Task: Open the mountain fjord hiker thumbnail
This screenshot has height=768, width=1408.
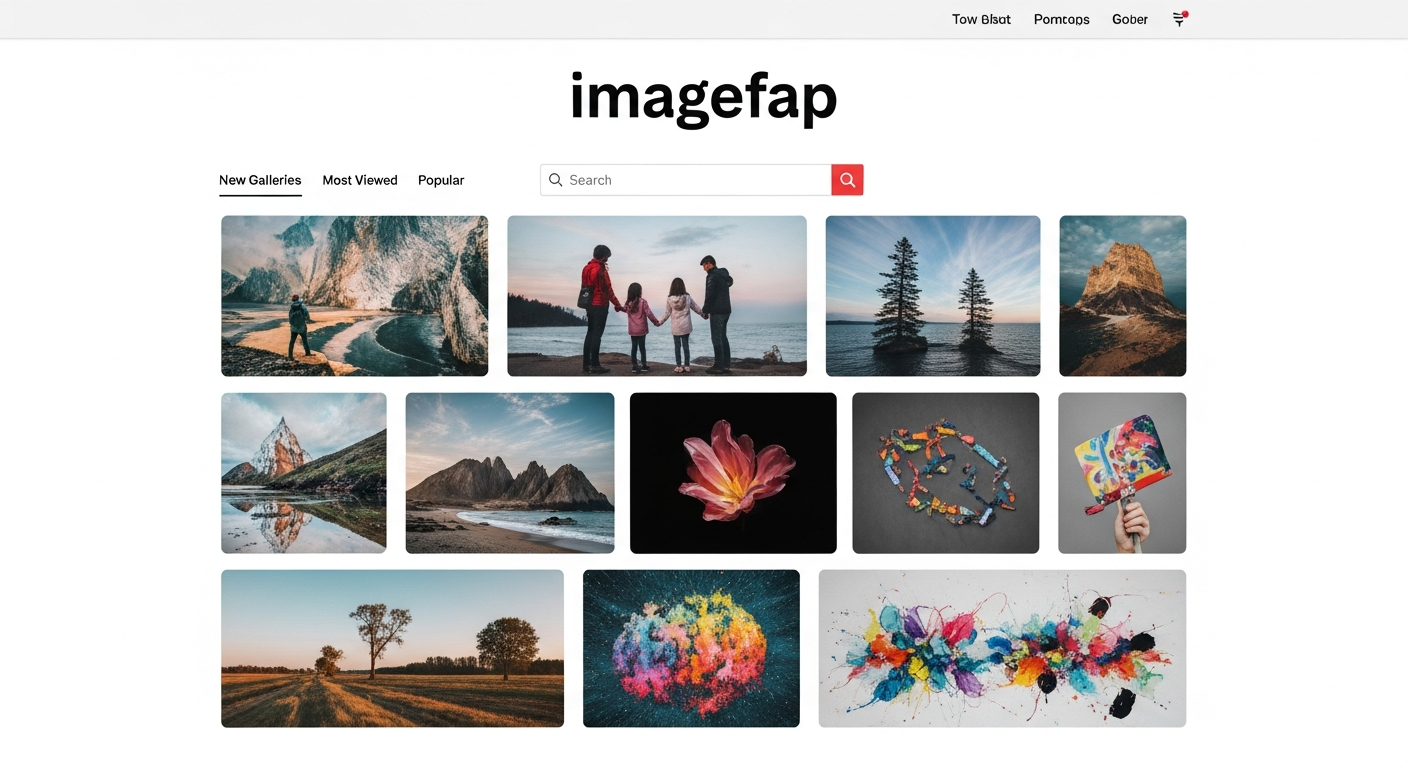Action: point(354,295)
